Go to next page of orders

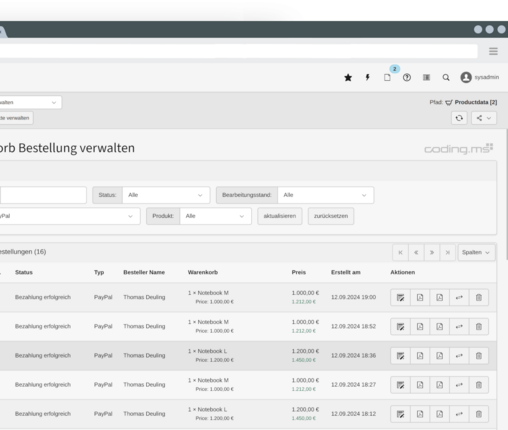432,252
